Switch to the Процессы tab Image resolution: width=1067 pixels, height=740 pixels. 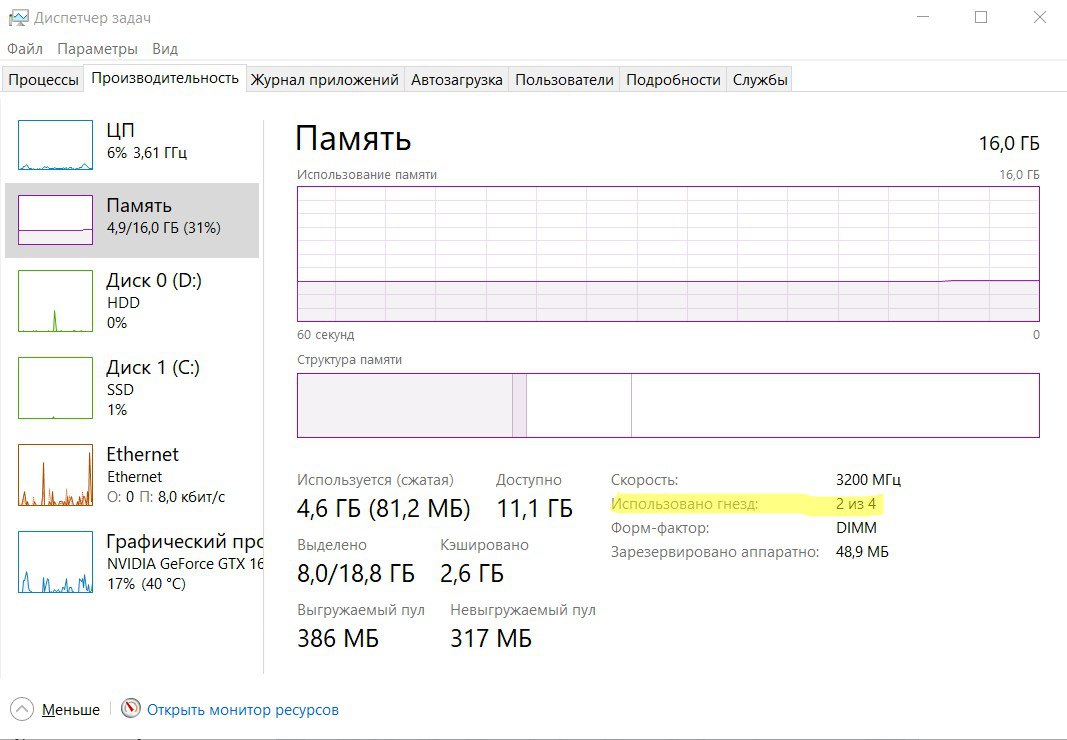tap(43, 80)
